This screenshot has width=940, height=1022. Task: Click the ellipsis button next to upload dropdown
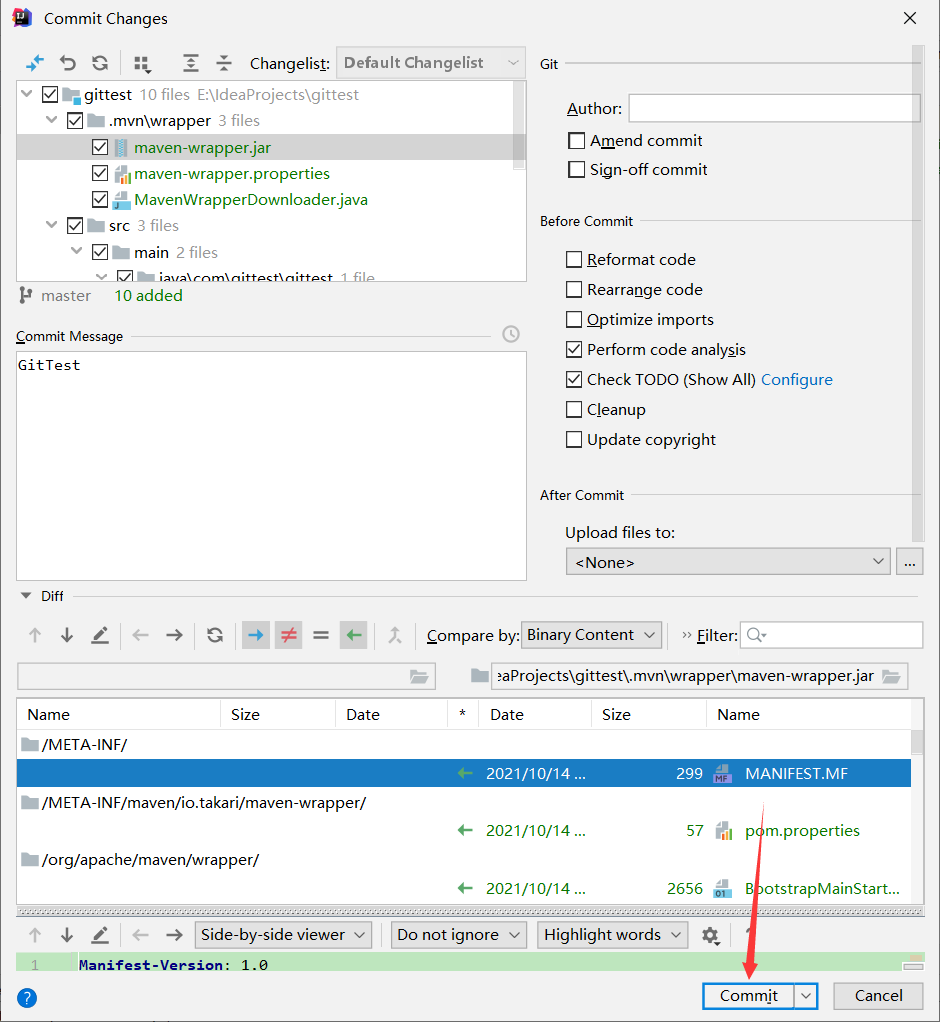(x=910, y=562)
